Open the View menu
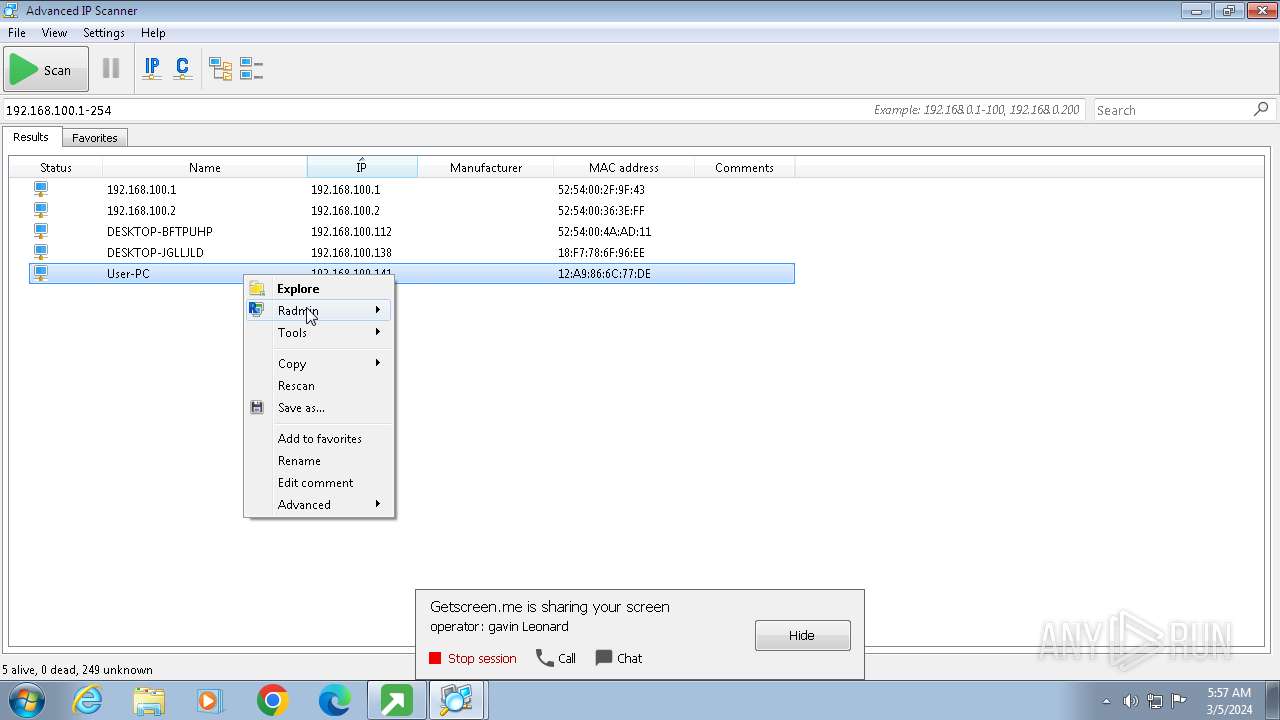 54,33
